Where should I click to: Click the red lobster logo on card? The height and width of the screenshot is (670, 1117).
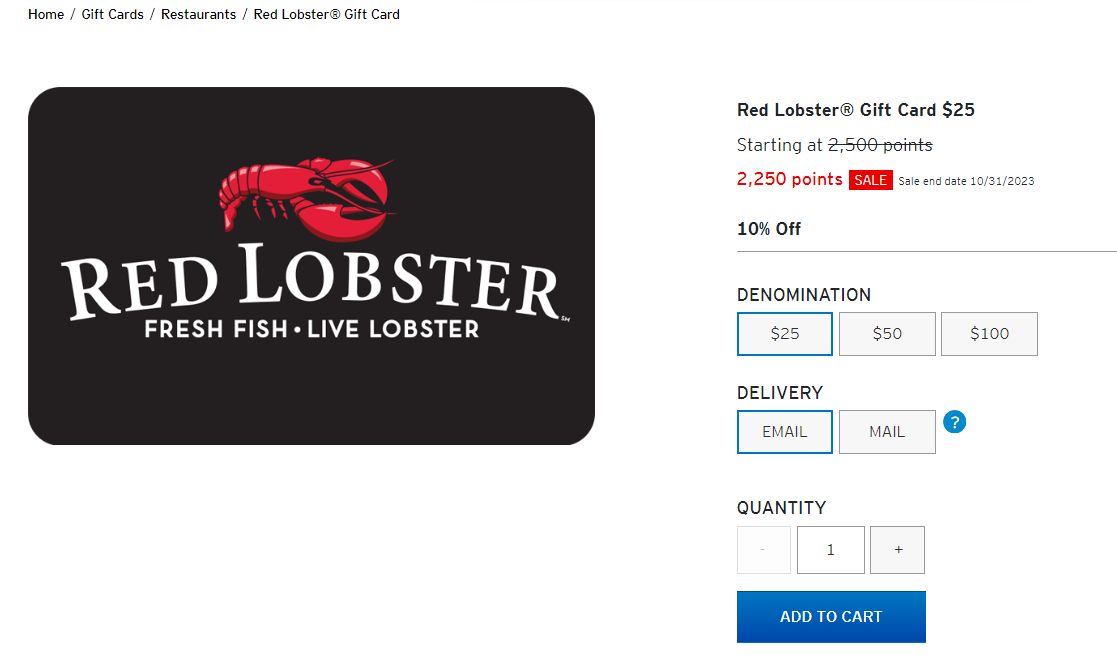point(307,199)
